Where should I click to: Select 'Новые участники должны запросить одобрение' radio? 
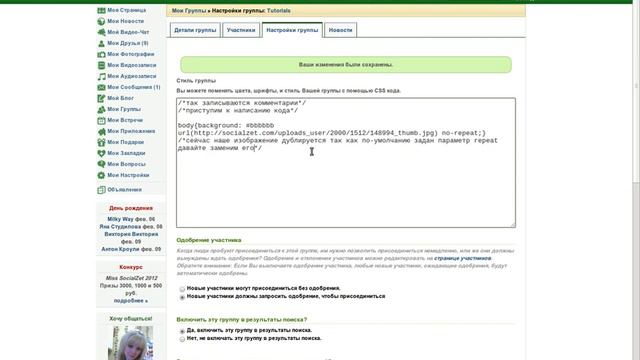click(x=182, y=297)
